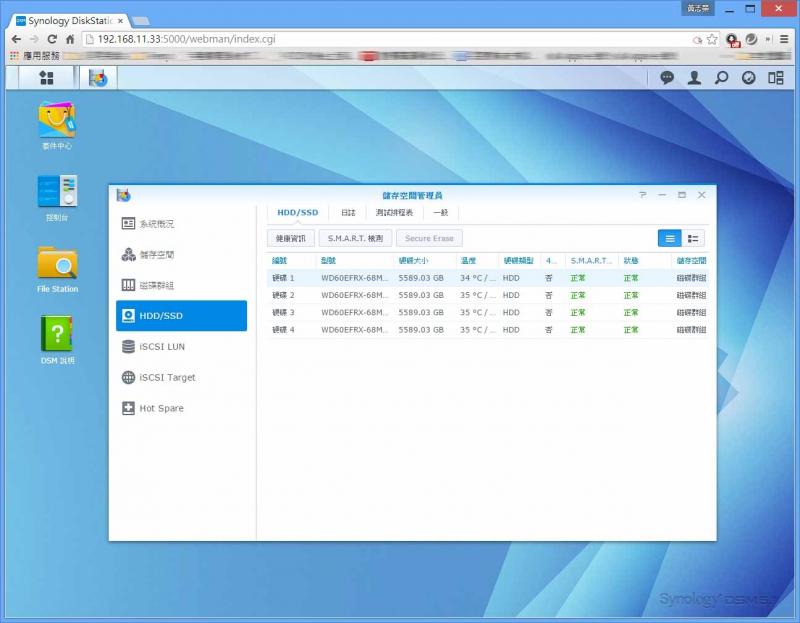
Task: Open the user options person icon
Action: (x=694, y=78)
